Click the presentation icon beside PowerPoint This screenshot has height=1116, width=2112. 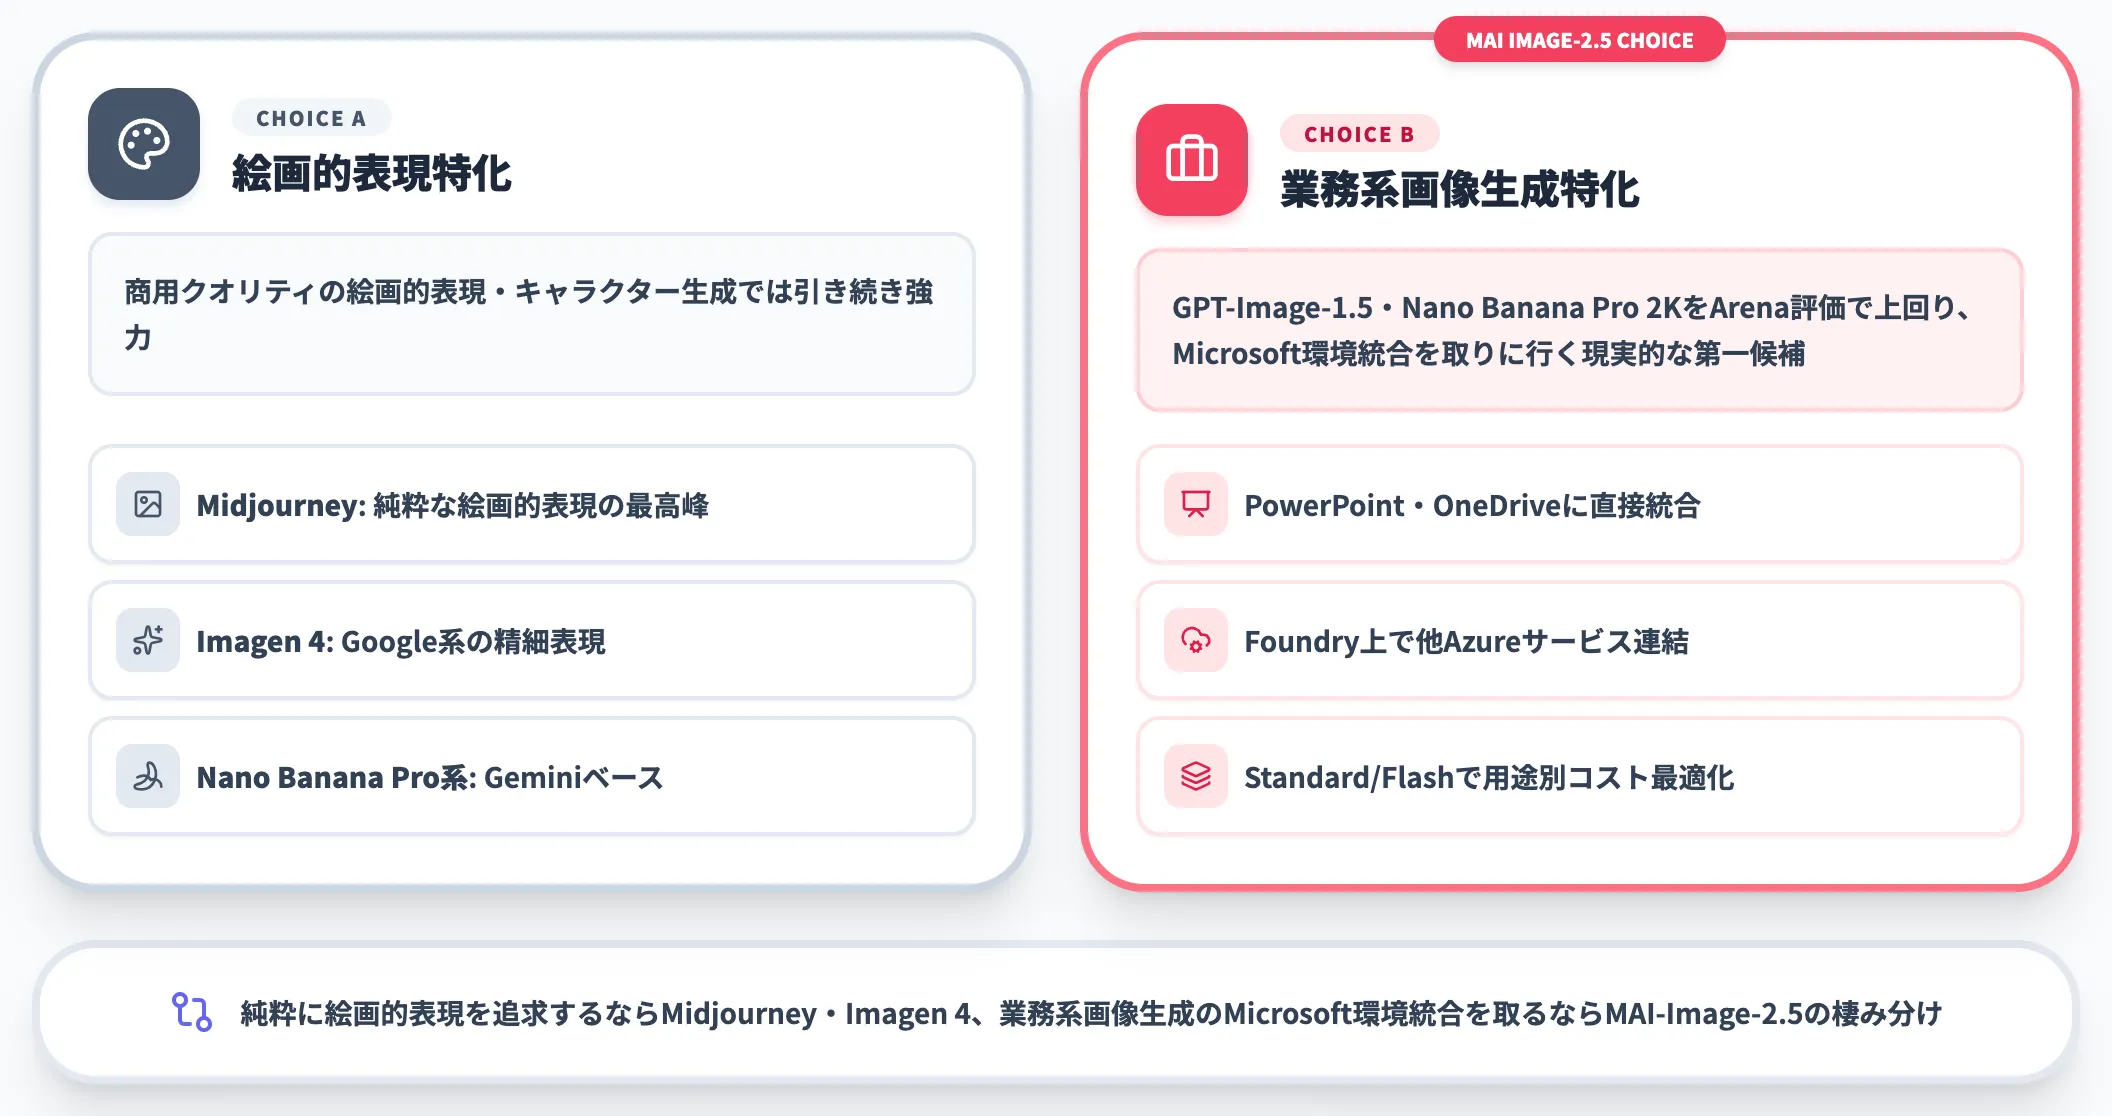tap(1196, 504)
